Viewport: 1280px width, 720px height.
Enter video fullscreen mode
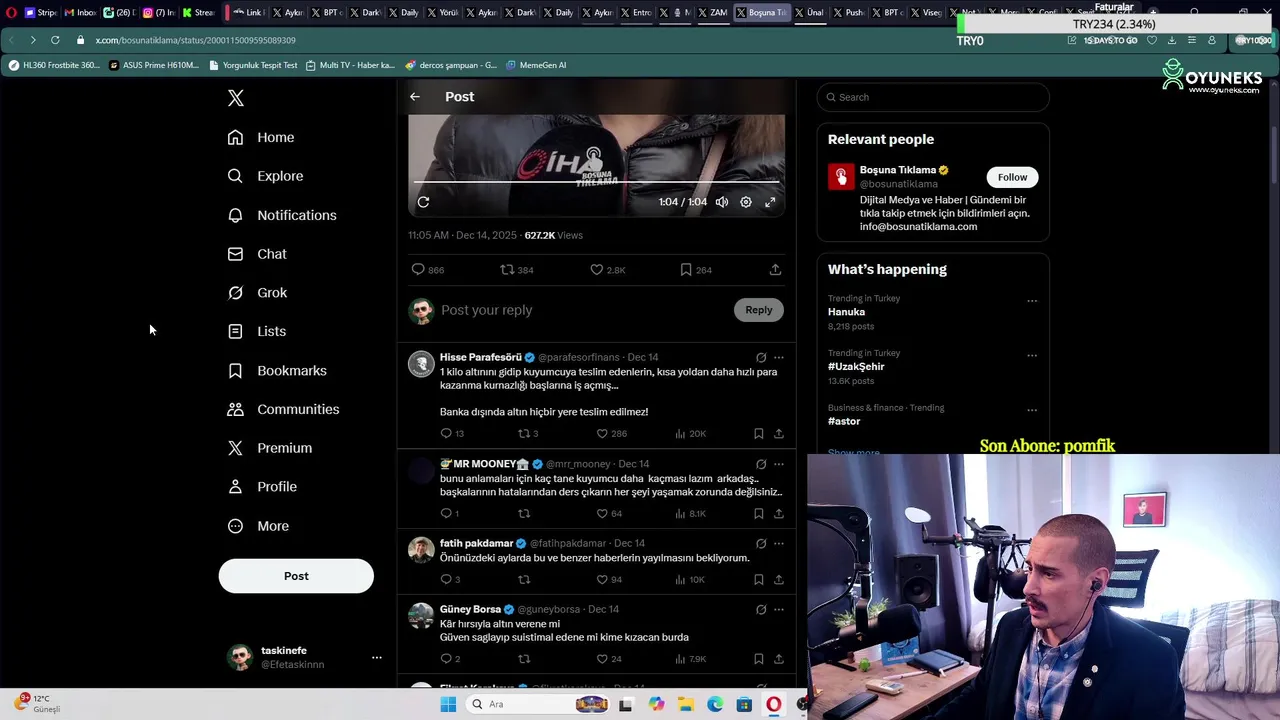[770, 202]
